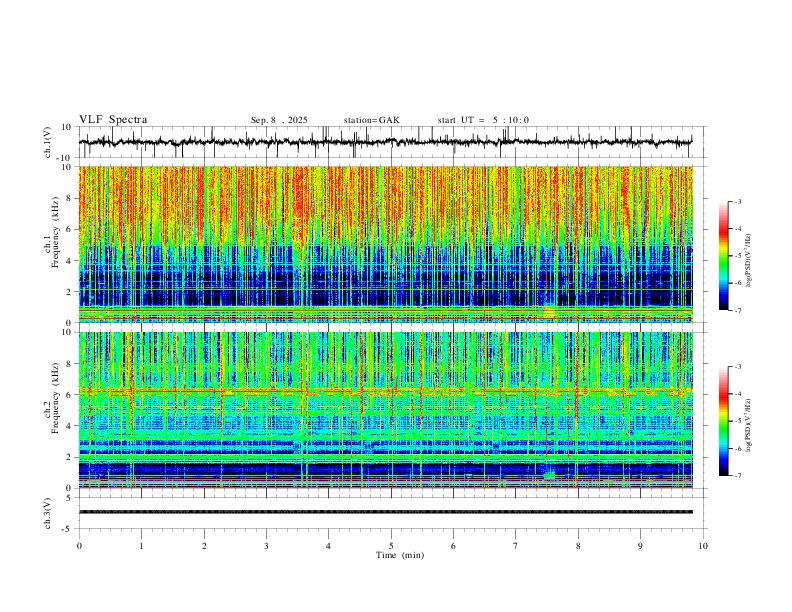Click inside the ch.1 spectrogram panel
The image size is (792, 612).
(385, 244)
